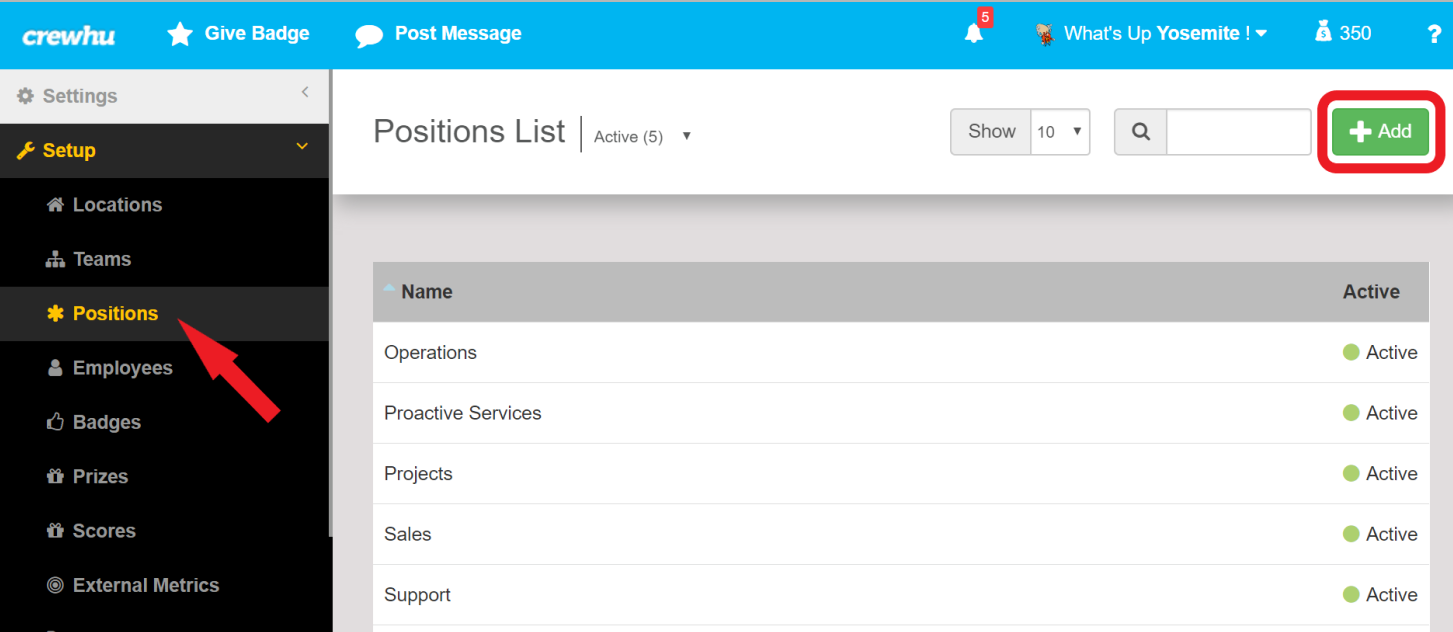1453x632 pixels.
Task: Click the Scores gift icon
Action: pyautogui.click(x=56, y=531)
